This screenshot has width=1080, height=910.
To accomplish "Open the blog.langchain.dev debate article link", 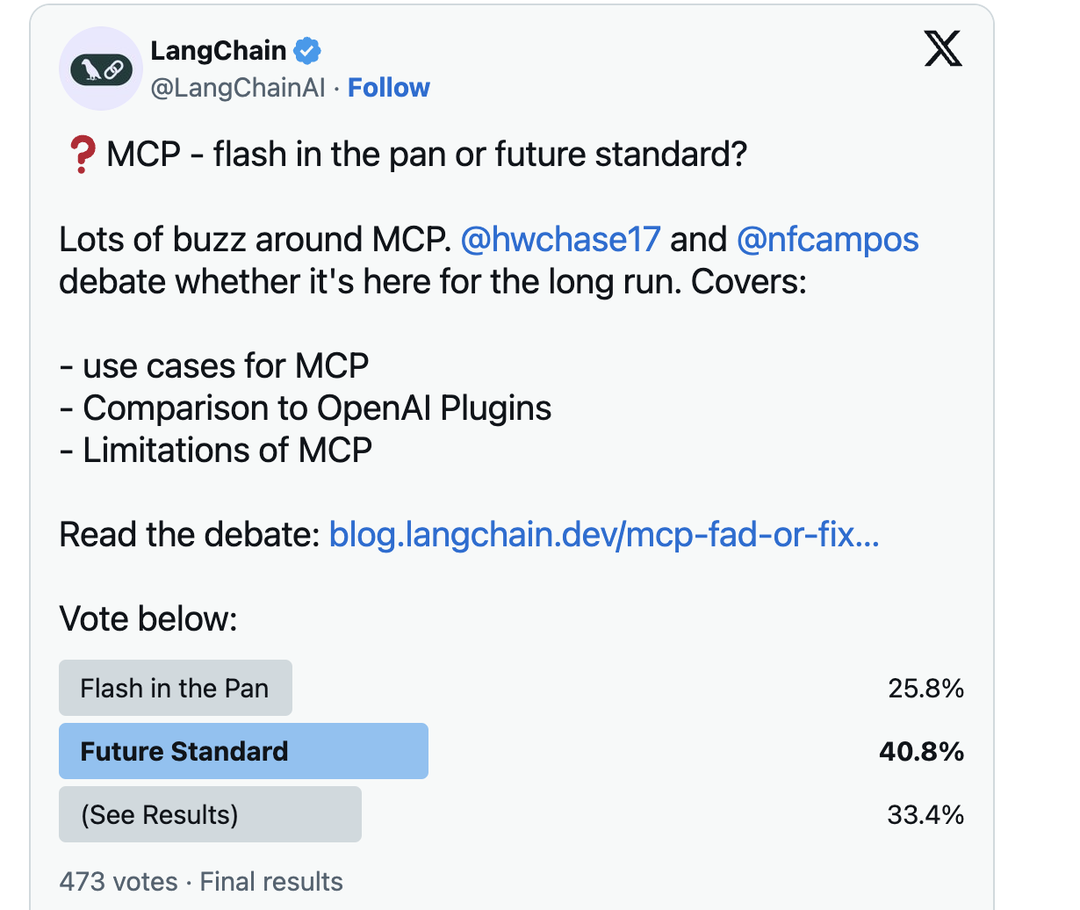I will tap(604, 535).
